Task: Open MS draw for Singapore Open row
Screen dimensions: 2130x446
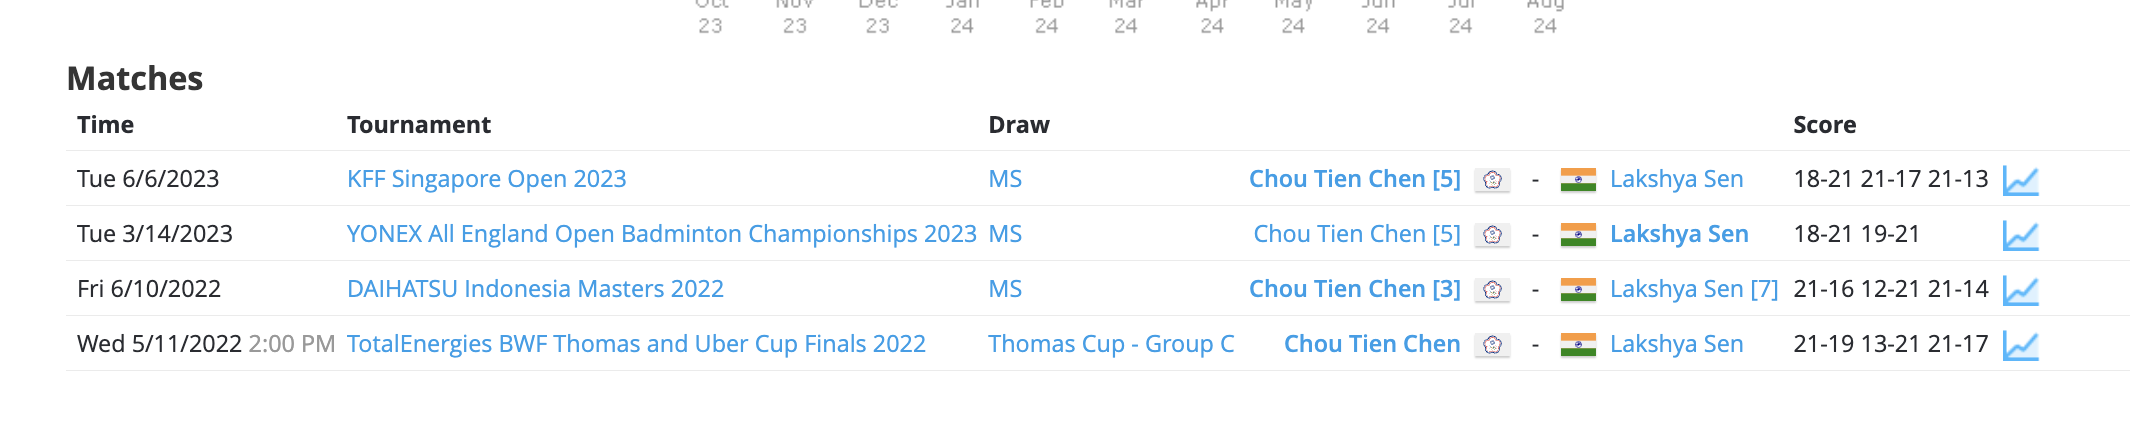Action: pyautogui.click(x=1005, y=179)
